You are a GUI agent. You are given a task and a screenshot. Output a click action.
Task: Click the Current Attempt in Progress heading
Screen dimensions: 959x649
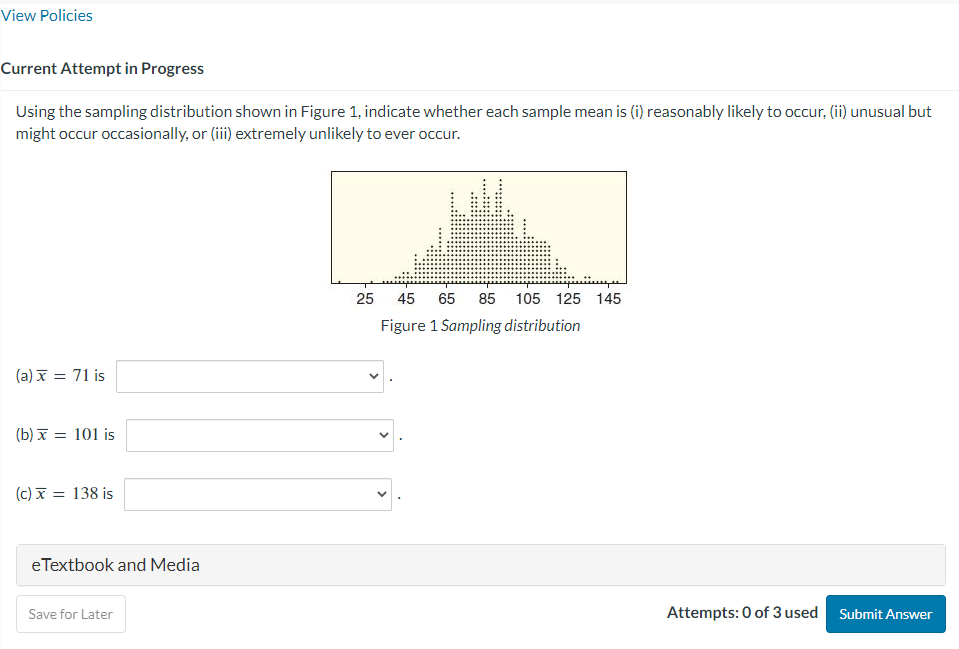coord(103,68)
